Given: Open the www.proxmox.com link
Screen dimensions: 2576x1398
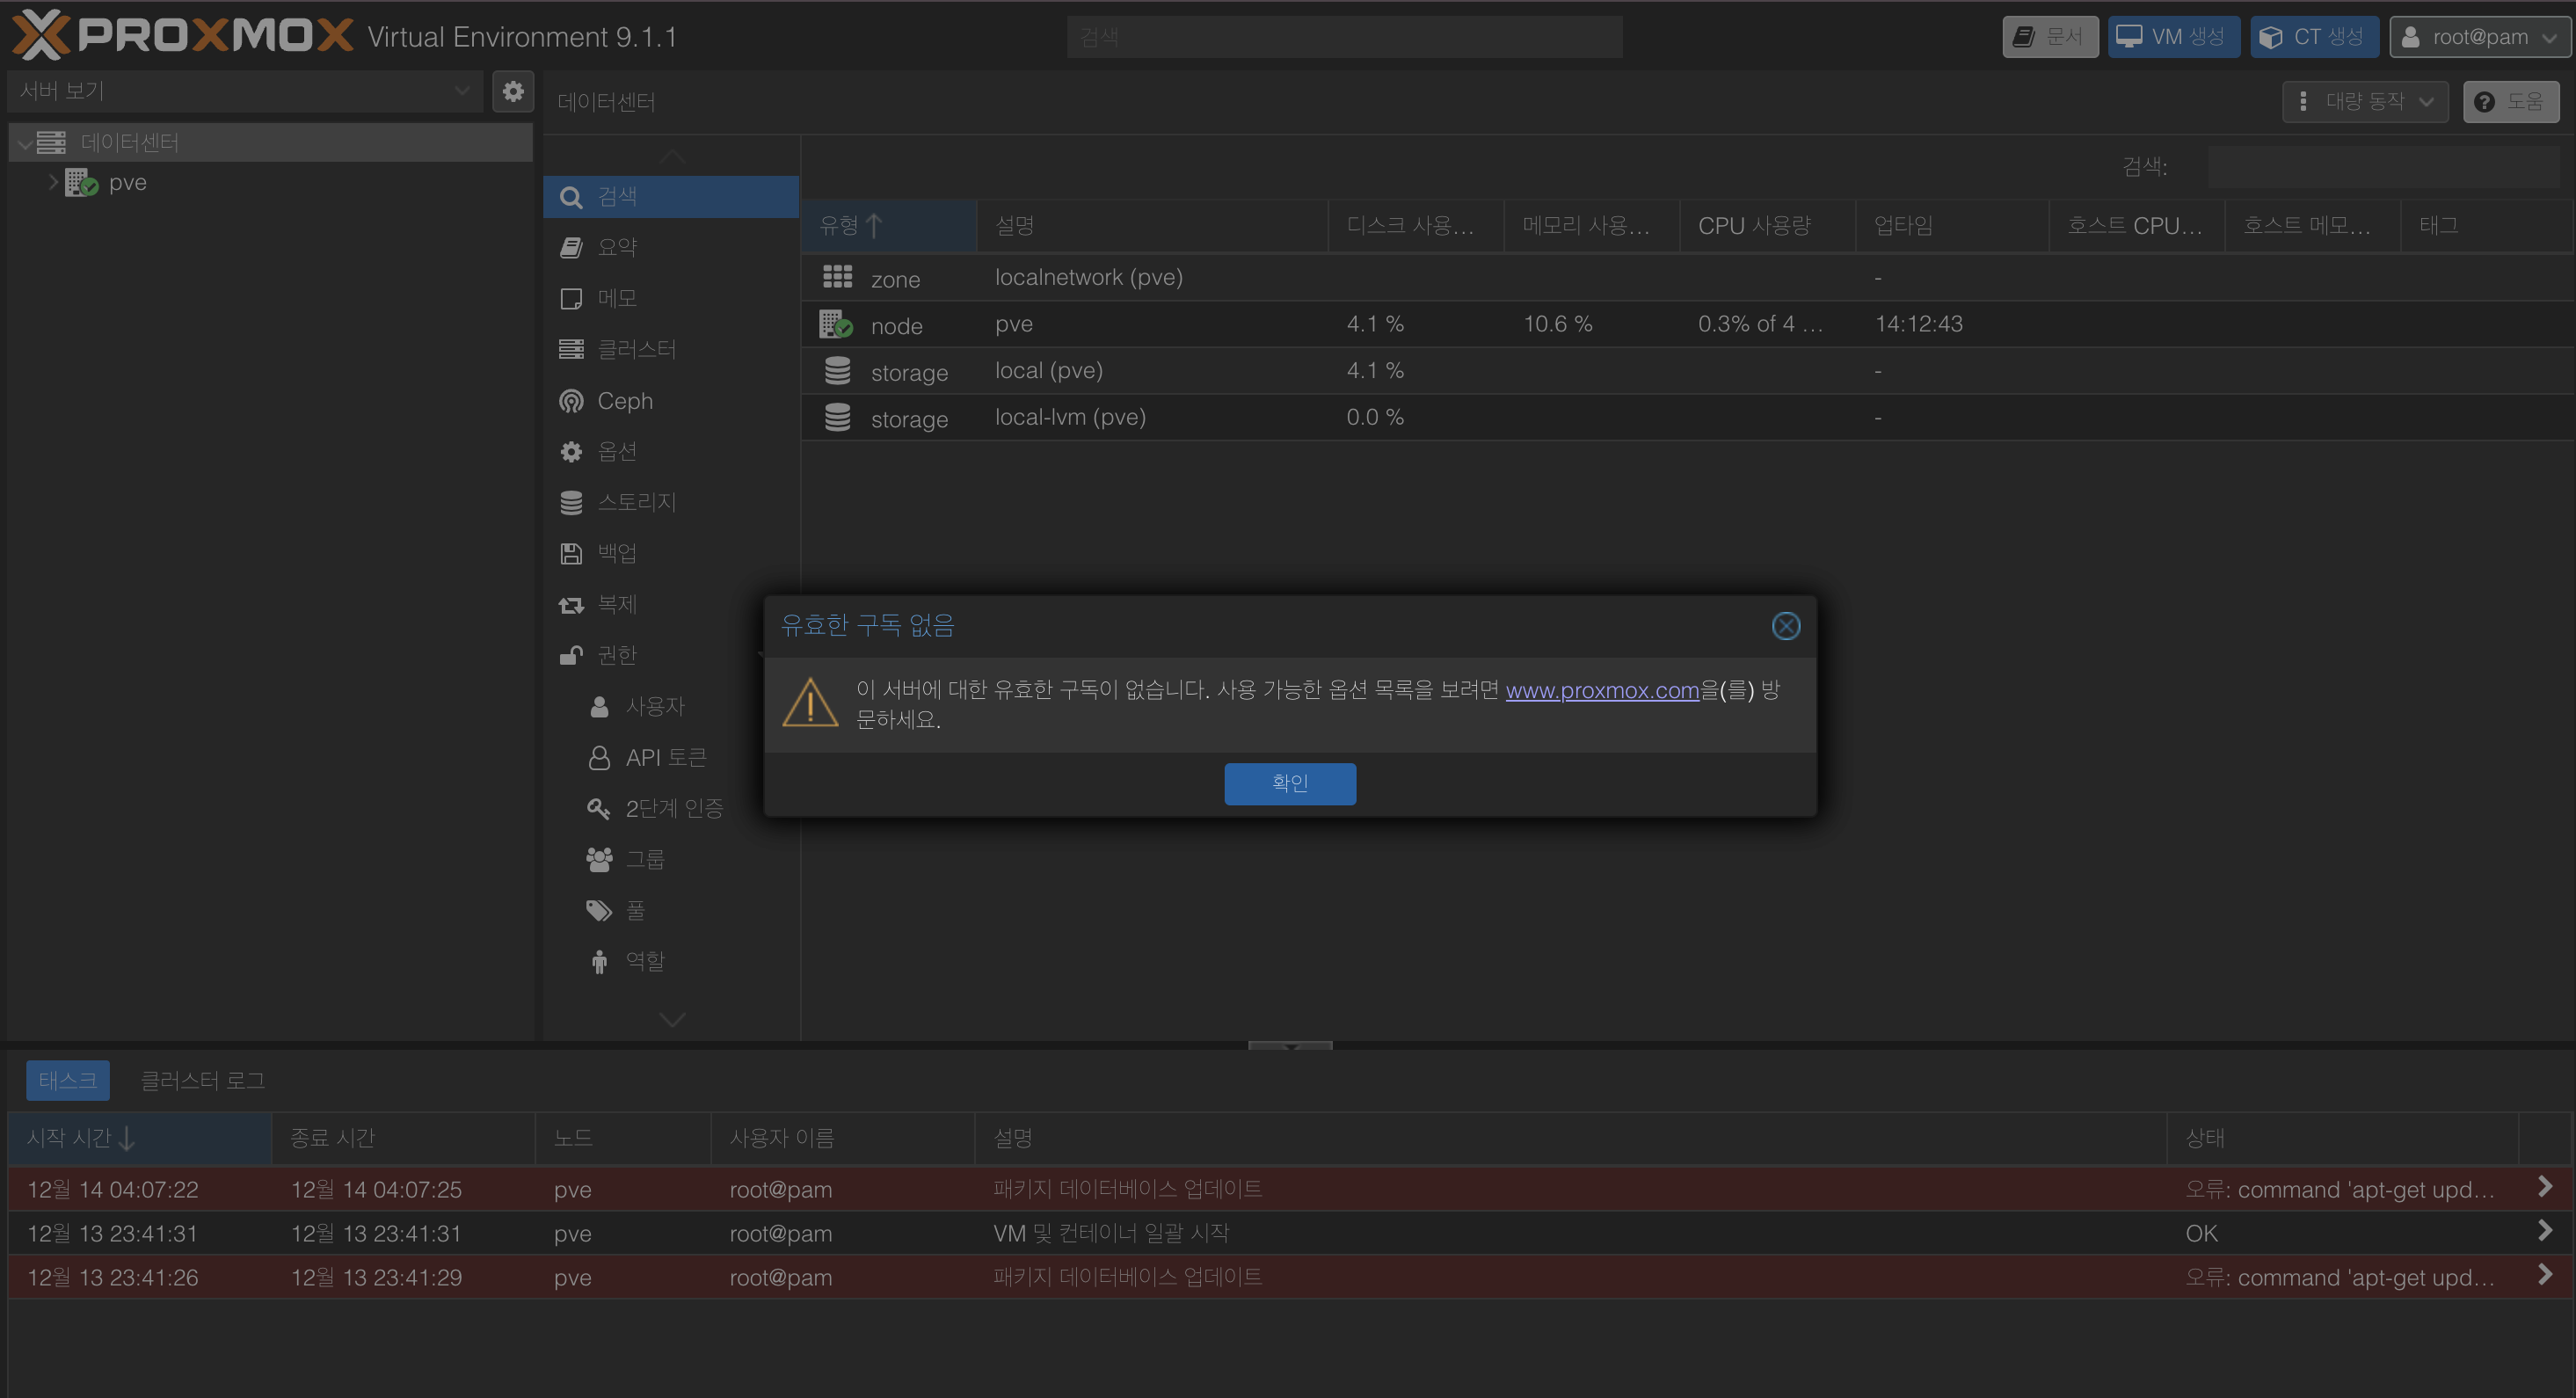Looking at the screenshot, I should click(x=1602, y=690).
